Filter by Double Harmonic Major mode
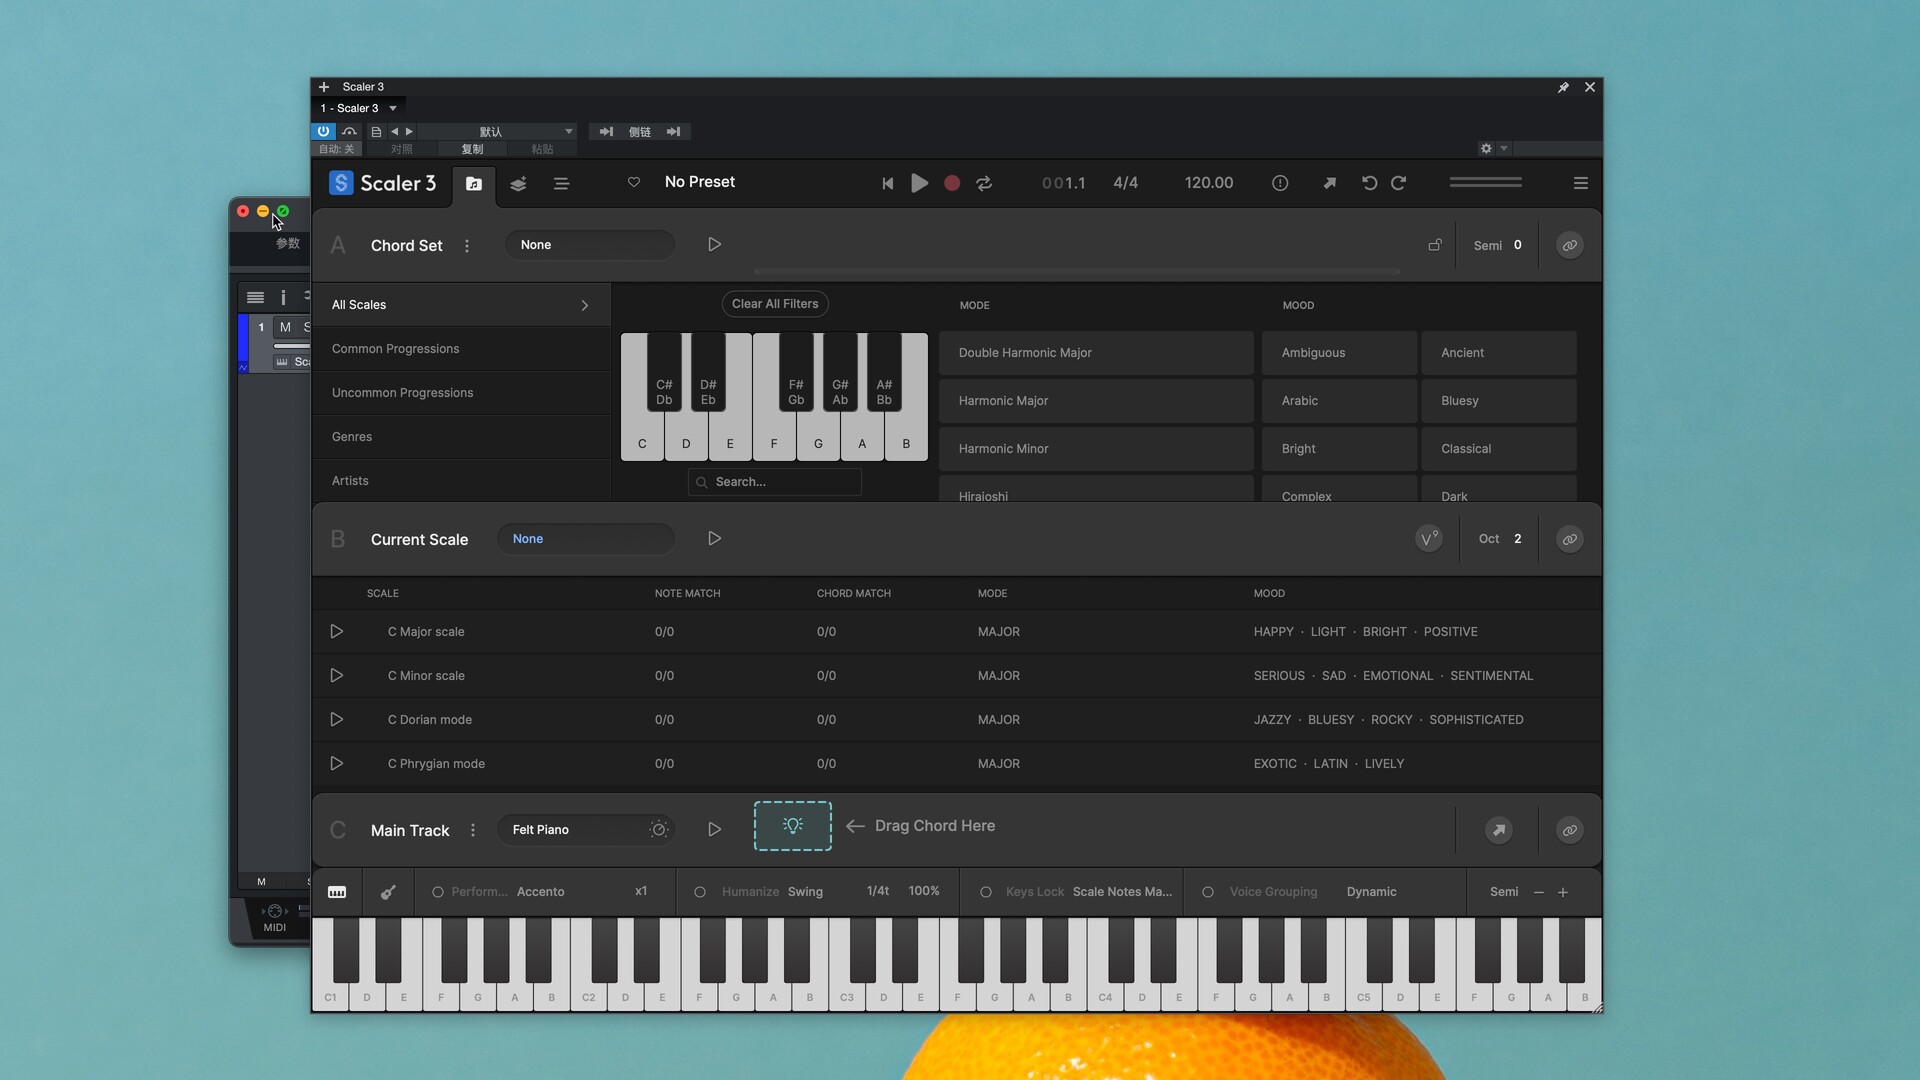The image size is (1920, 1080). click(x=1096, y=353)
